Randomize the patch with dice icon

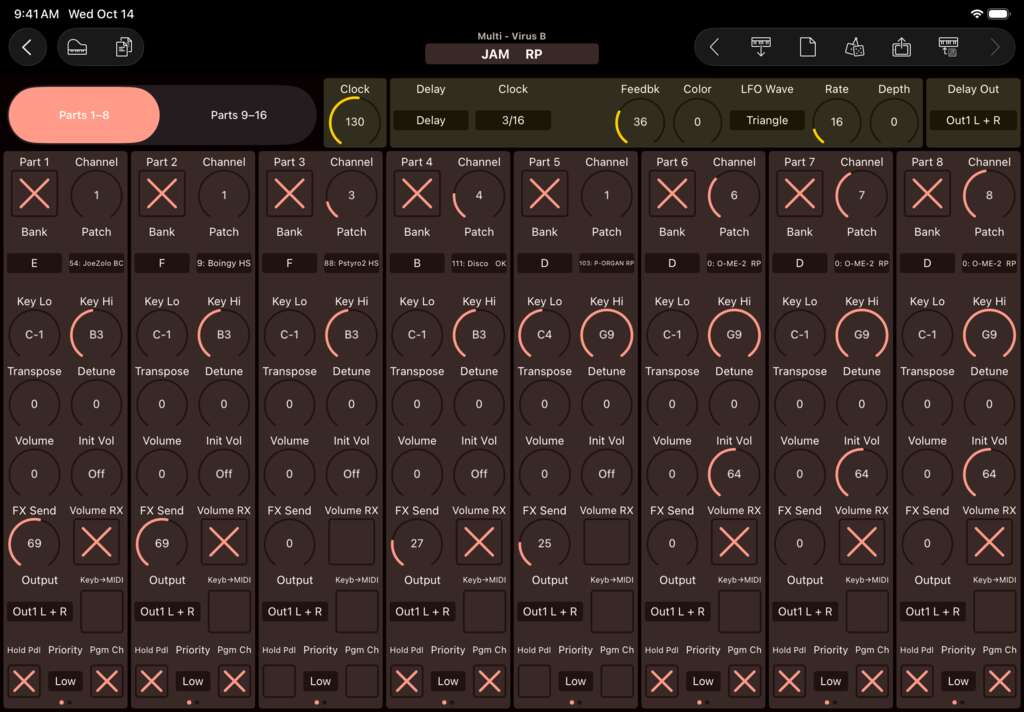[x=855, y=47]
